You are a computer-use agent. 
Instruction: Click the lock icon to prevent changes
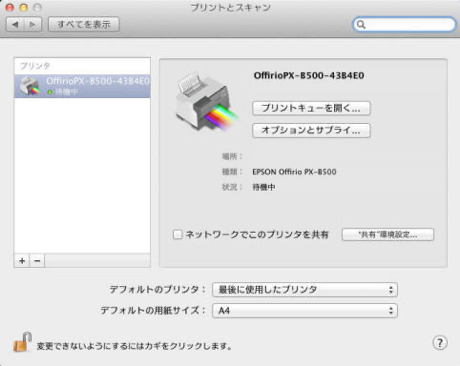(x=22, y=342)
